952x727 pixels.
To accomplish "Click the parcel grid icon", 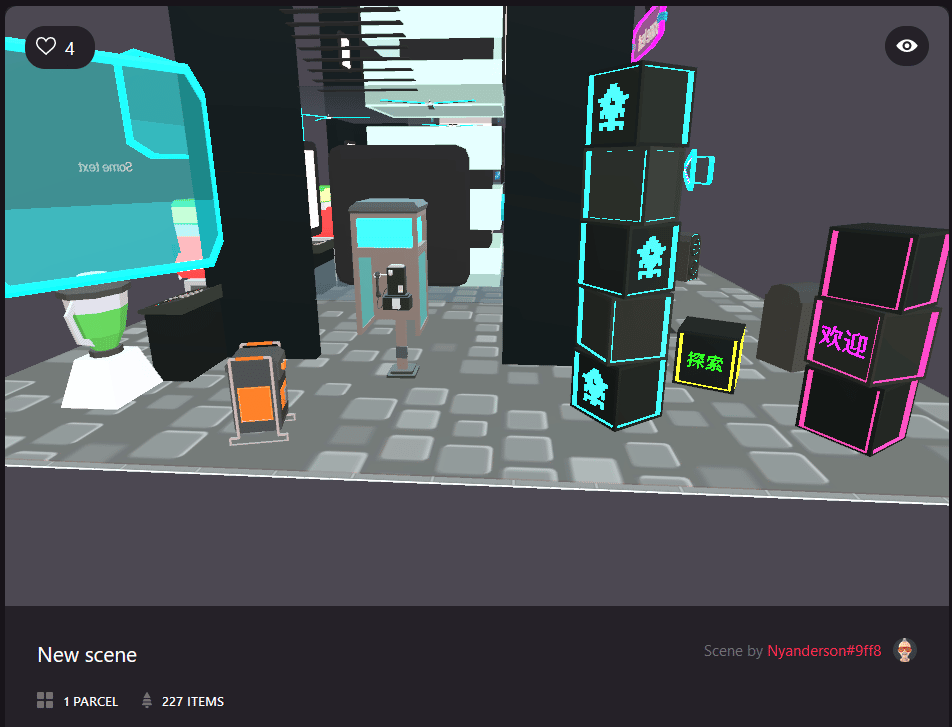I will click(45, 701).
